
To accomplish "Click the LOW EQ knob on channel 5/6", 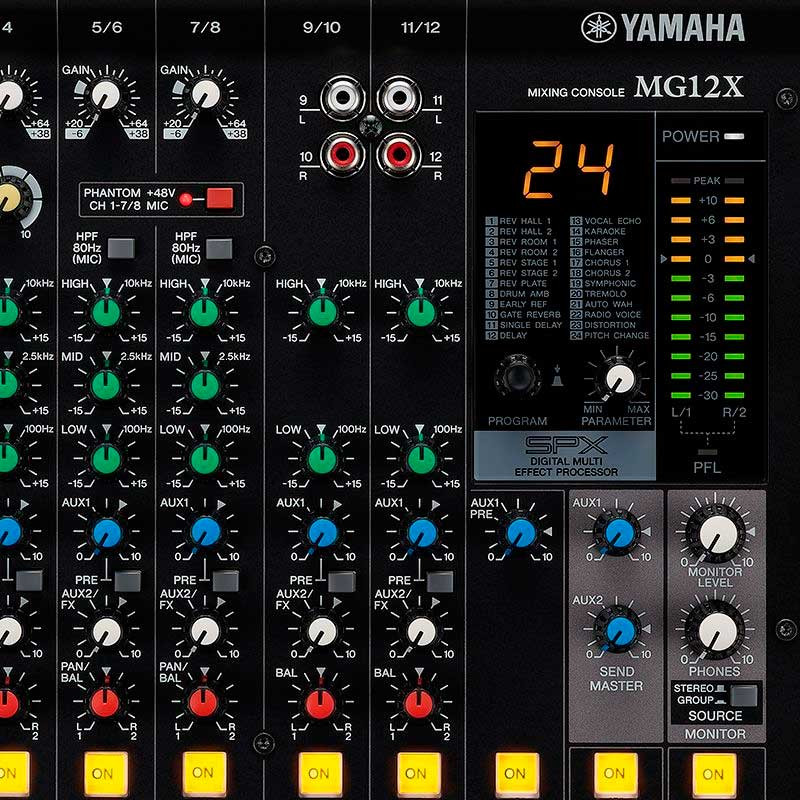I will pyautogui.click(x=106, y=458).
